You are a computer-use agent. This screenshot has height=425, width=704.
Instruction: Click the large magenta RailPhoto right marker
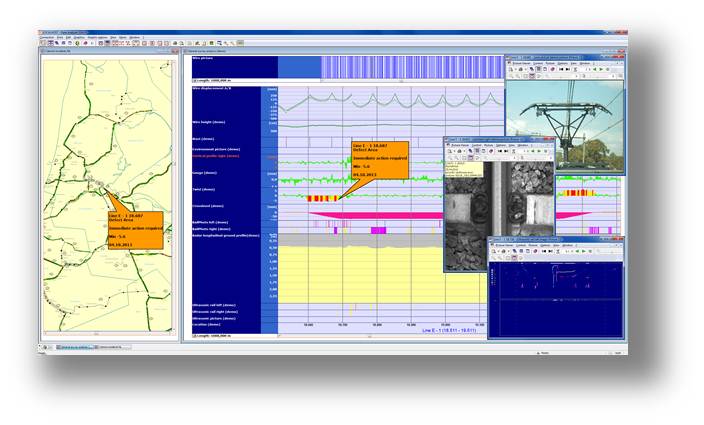pos(378,230)
